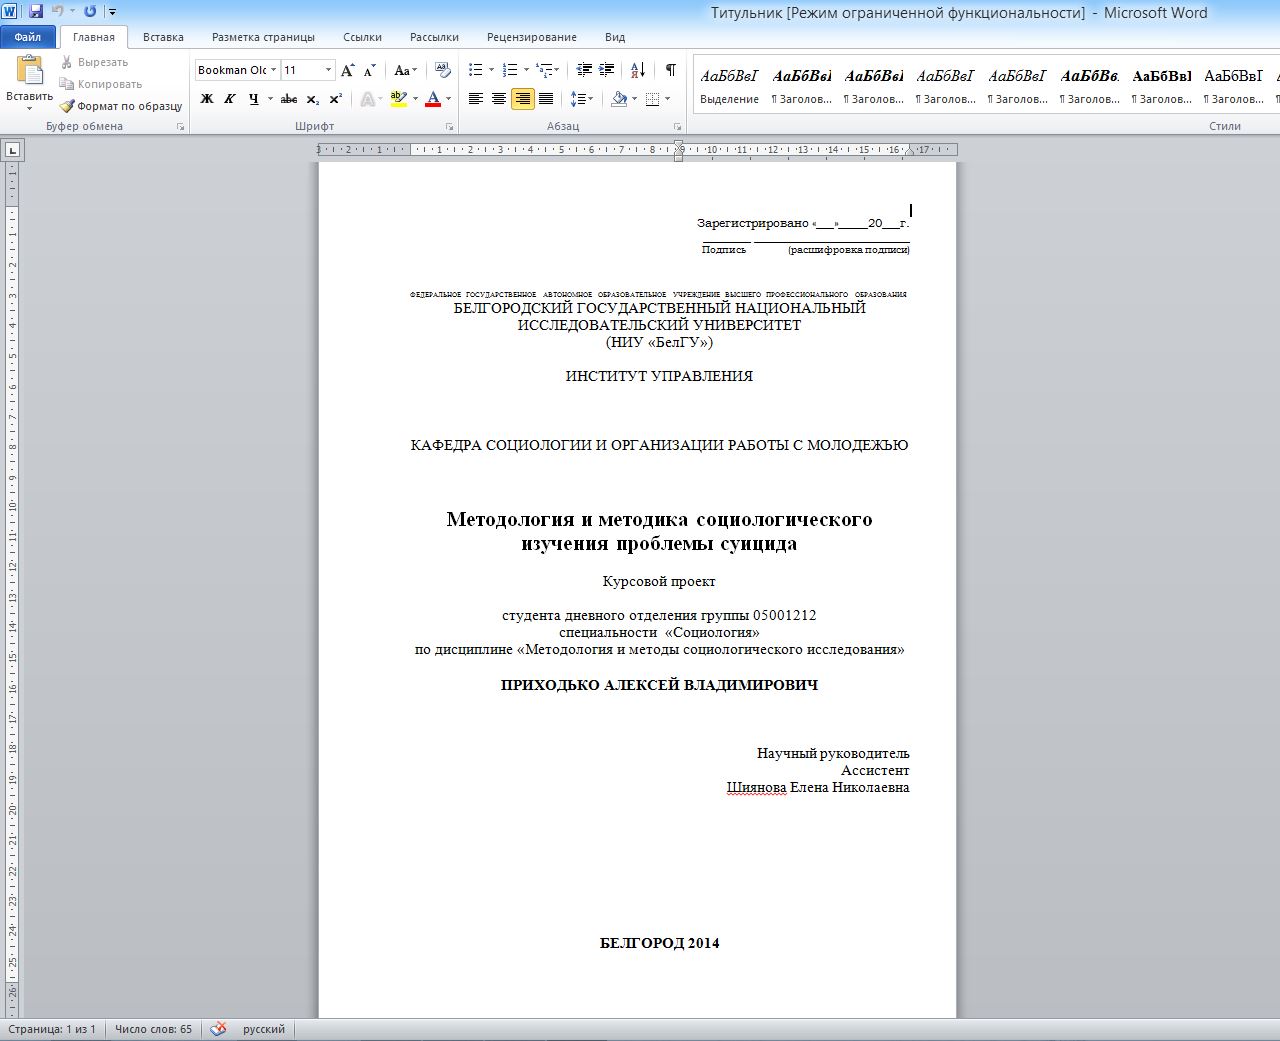Open the Шрифт dialog launcher

pos(450,127)
